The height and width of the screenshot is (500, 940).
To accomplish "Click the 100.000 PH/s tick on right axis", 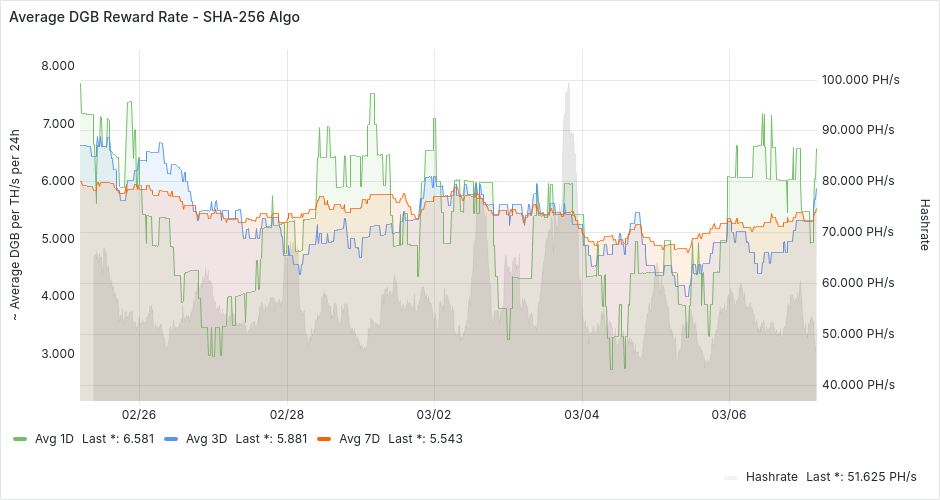I will (x=858, y=79).
